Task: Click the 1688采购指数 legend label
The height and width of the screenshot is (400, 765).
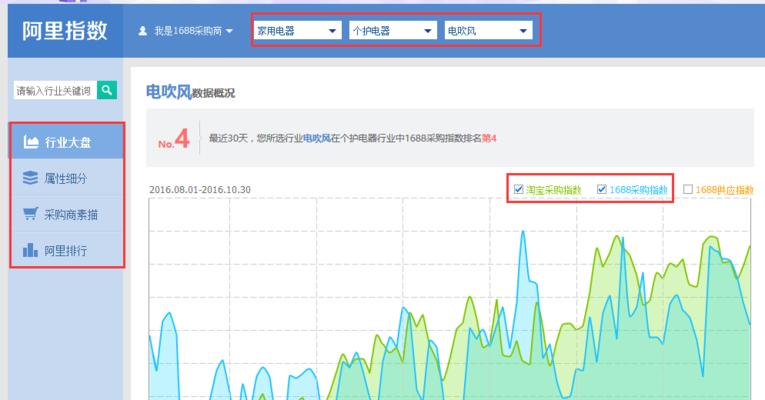Action: coord(638,190)
